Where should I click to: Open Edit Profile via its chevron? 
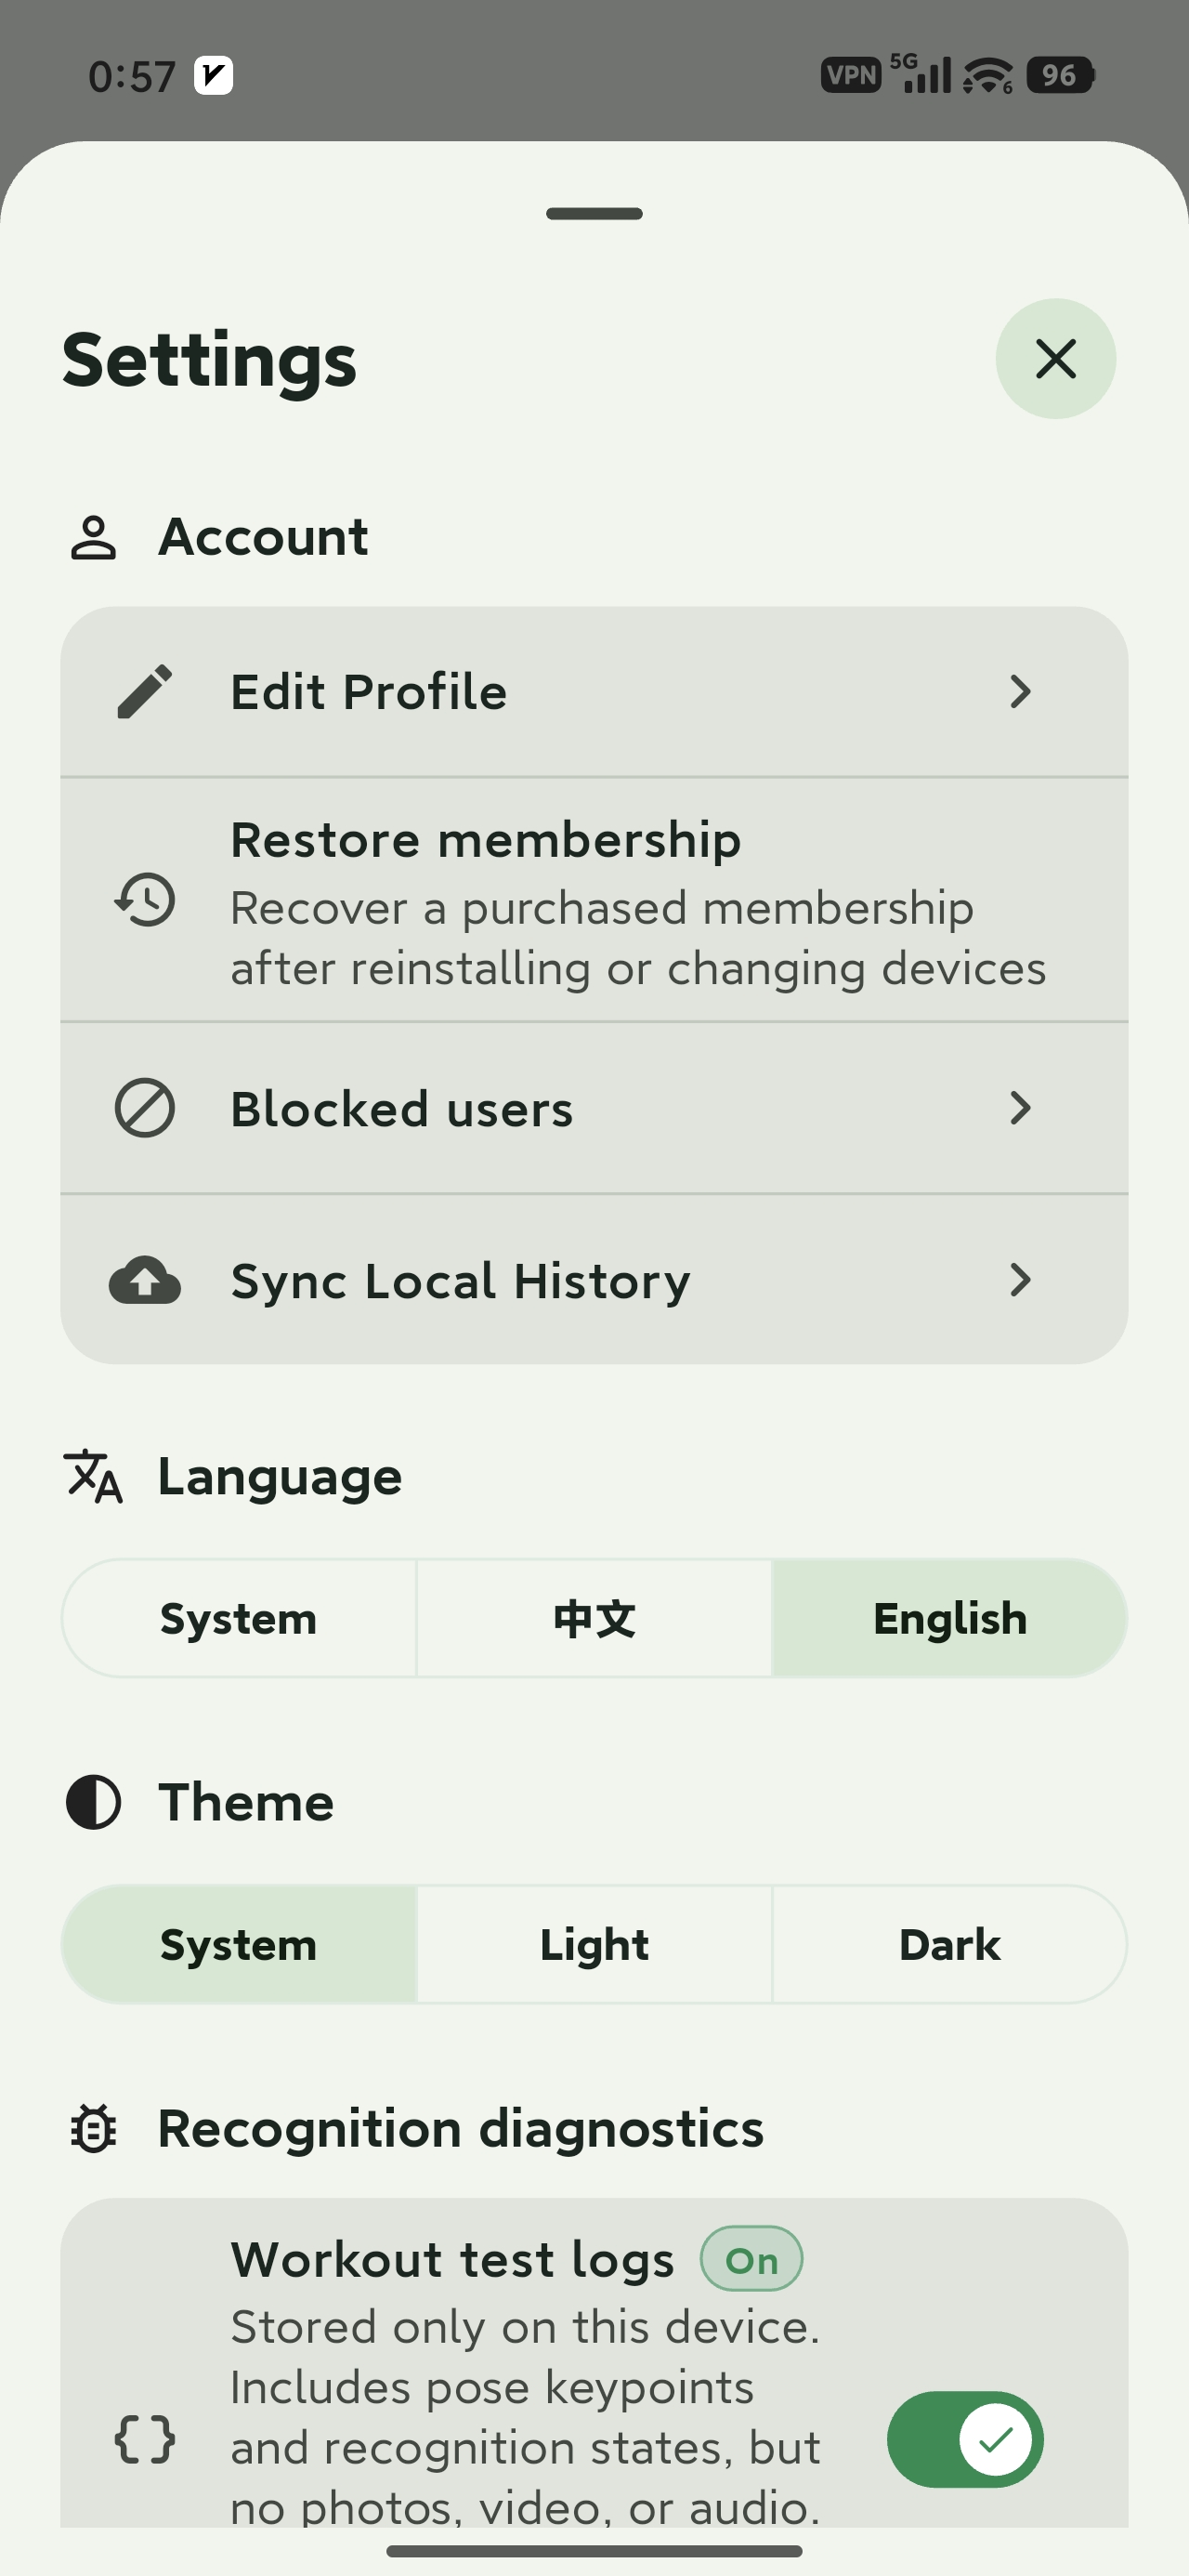point(1020,691)
